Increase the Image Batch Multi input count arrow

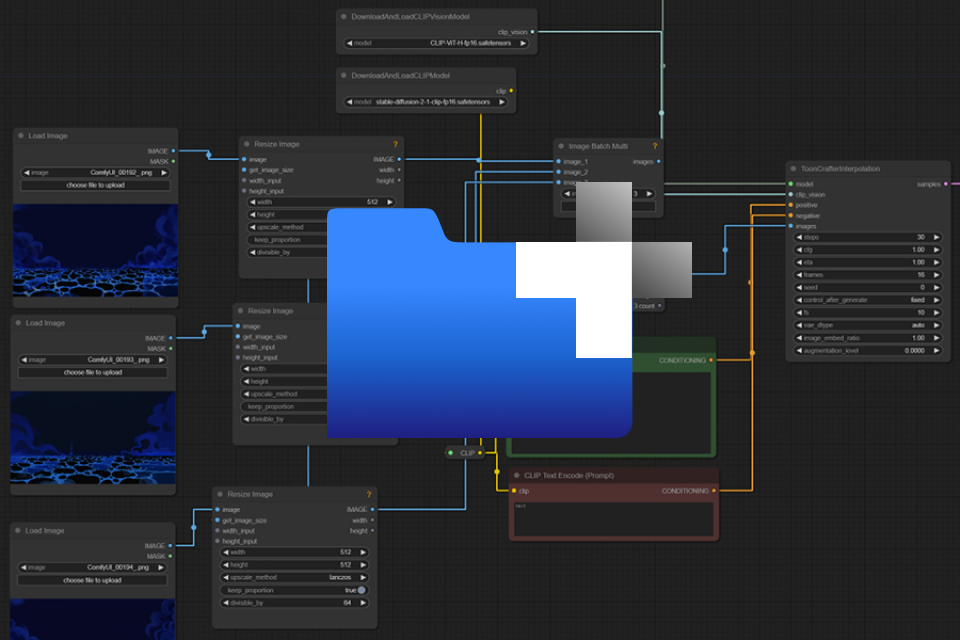coord(649,194)
